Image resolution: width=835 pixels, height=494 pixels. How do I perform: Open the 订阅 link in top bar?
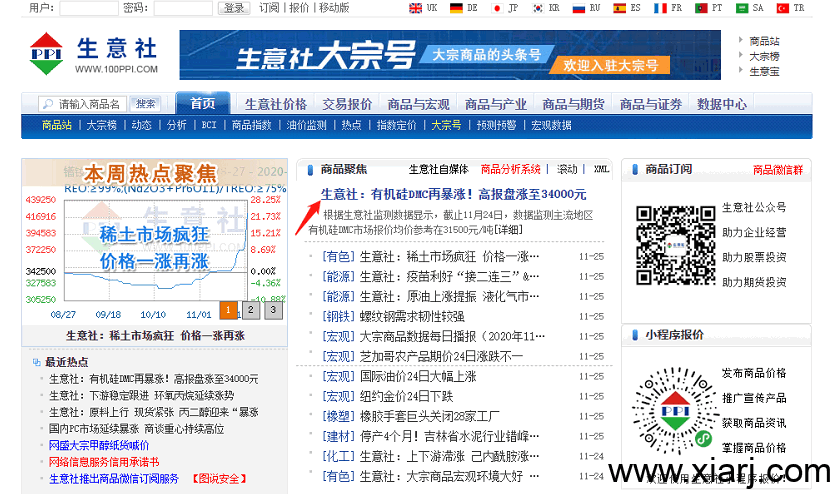coord(269,8)
